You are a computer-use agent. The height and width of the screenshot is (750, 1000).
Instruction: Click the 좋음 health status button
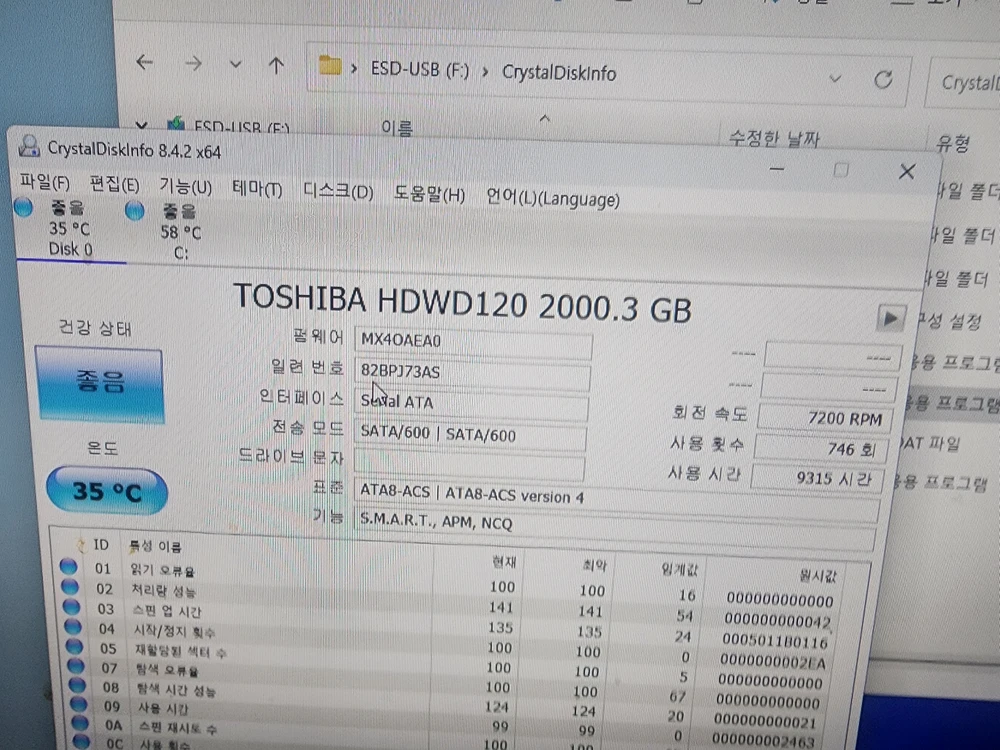pos(100,384)
